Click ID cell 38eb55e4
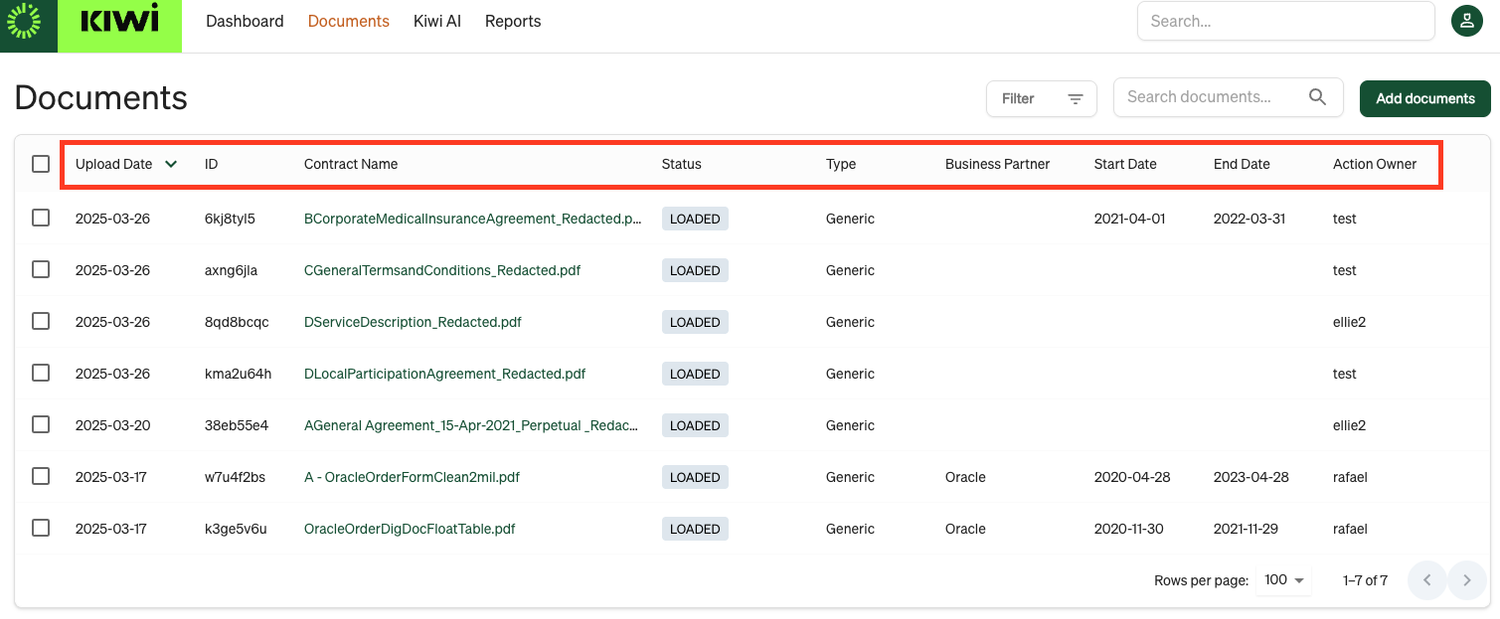This screenshot has height=619, width=1500. coord(236,425)
